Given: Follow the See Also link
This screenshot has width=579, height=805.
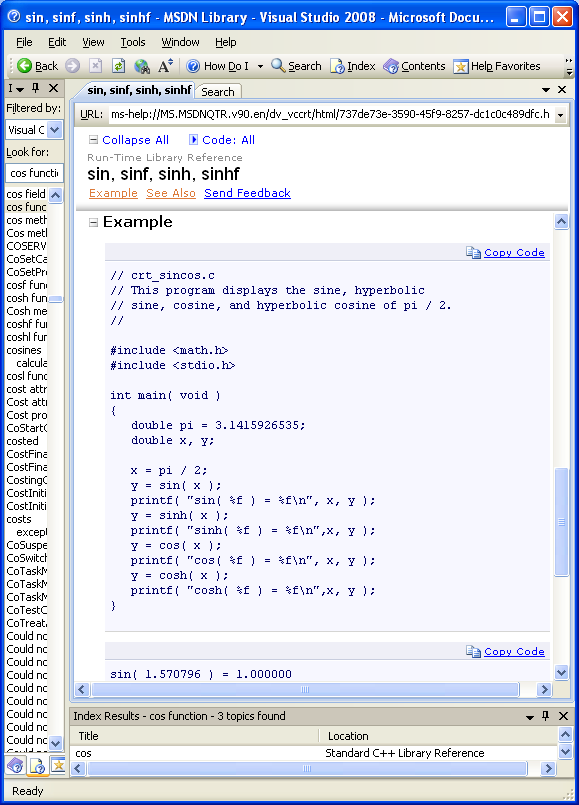Looking at the screenshot, I should (170, 193).
